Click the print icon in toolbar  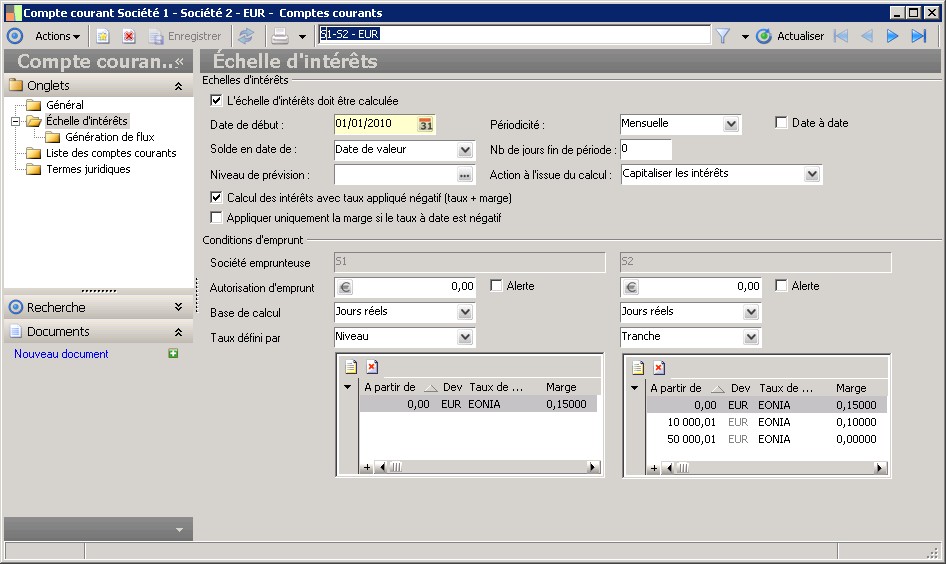pyautogui.click(x=281, y=36)
